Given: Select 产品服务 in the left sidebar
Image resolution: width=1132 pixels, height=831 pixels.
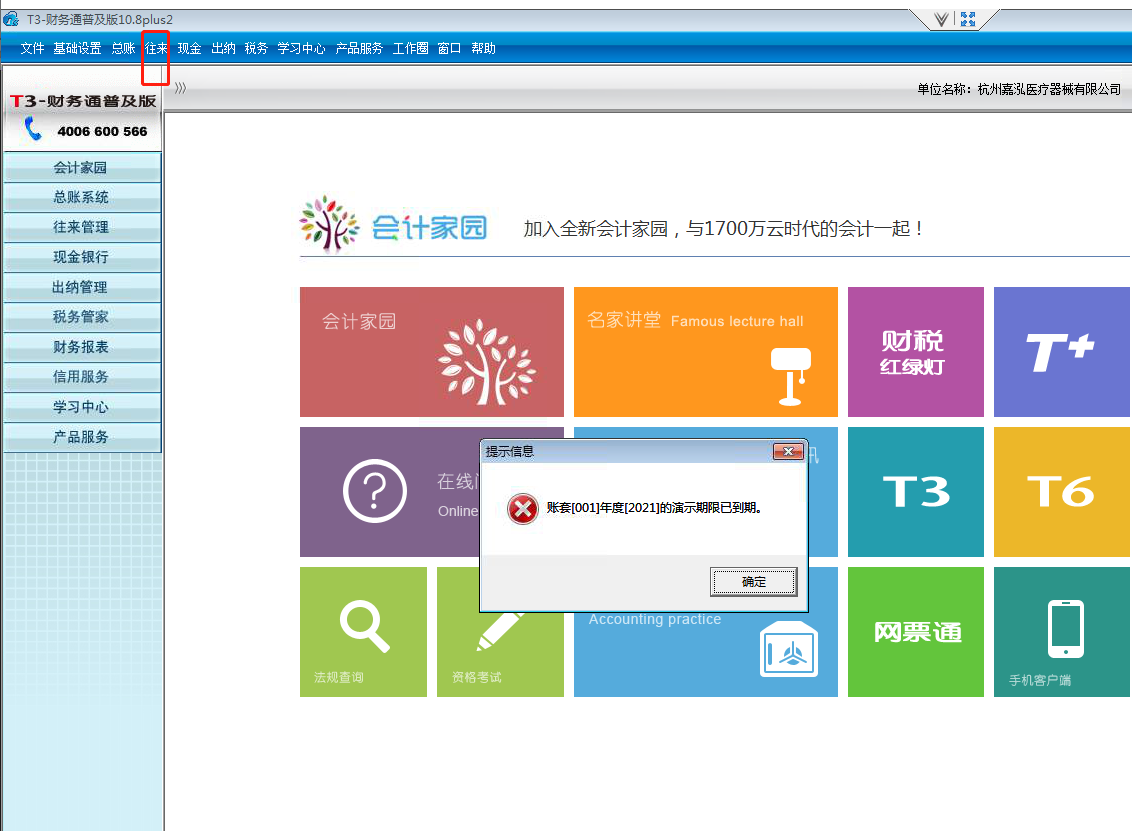Looking at the screenshot, I should coord(82,438).
